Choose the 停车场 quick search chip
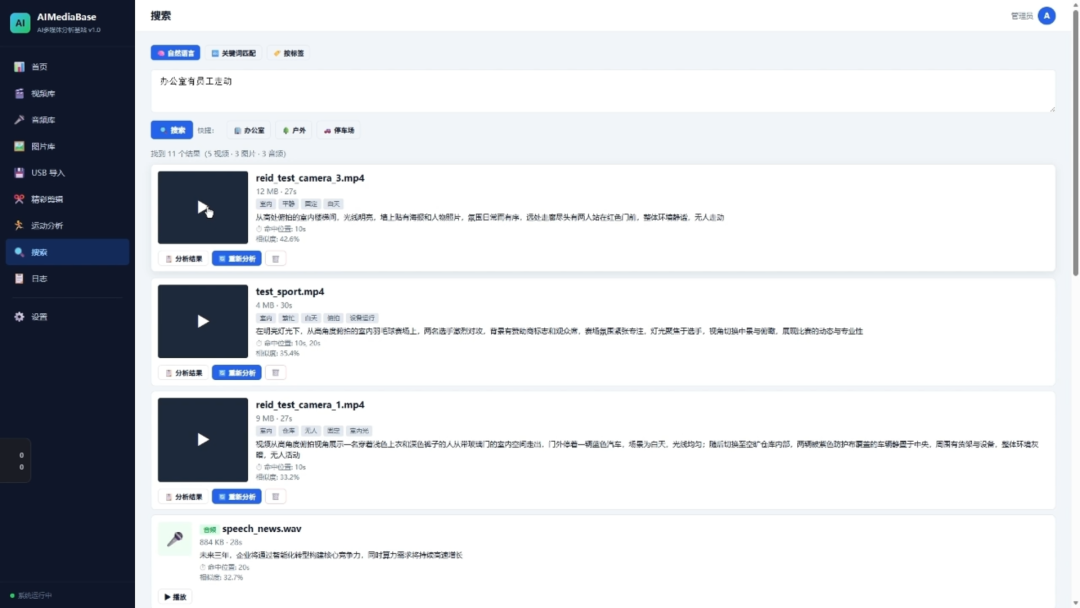1080x608 pixels. pyautogui.click(x=339, y=130)
